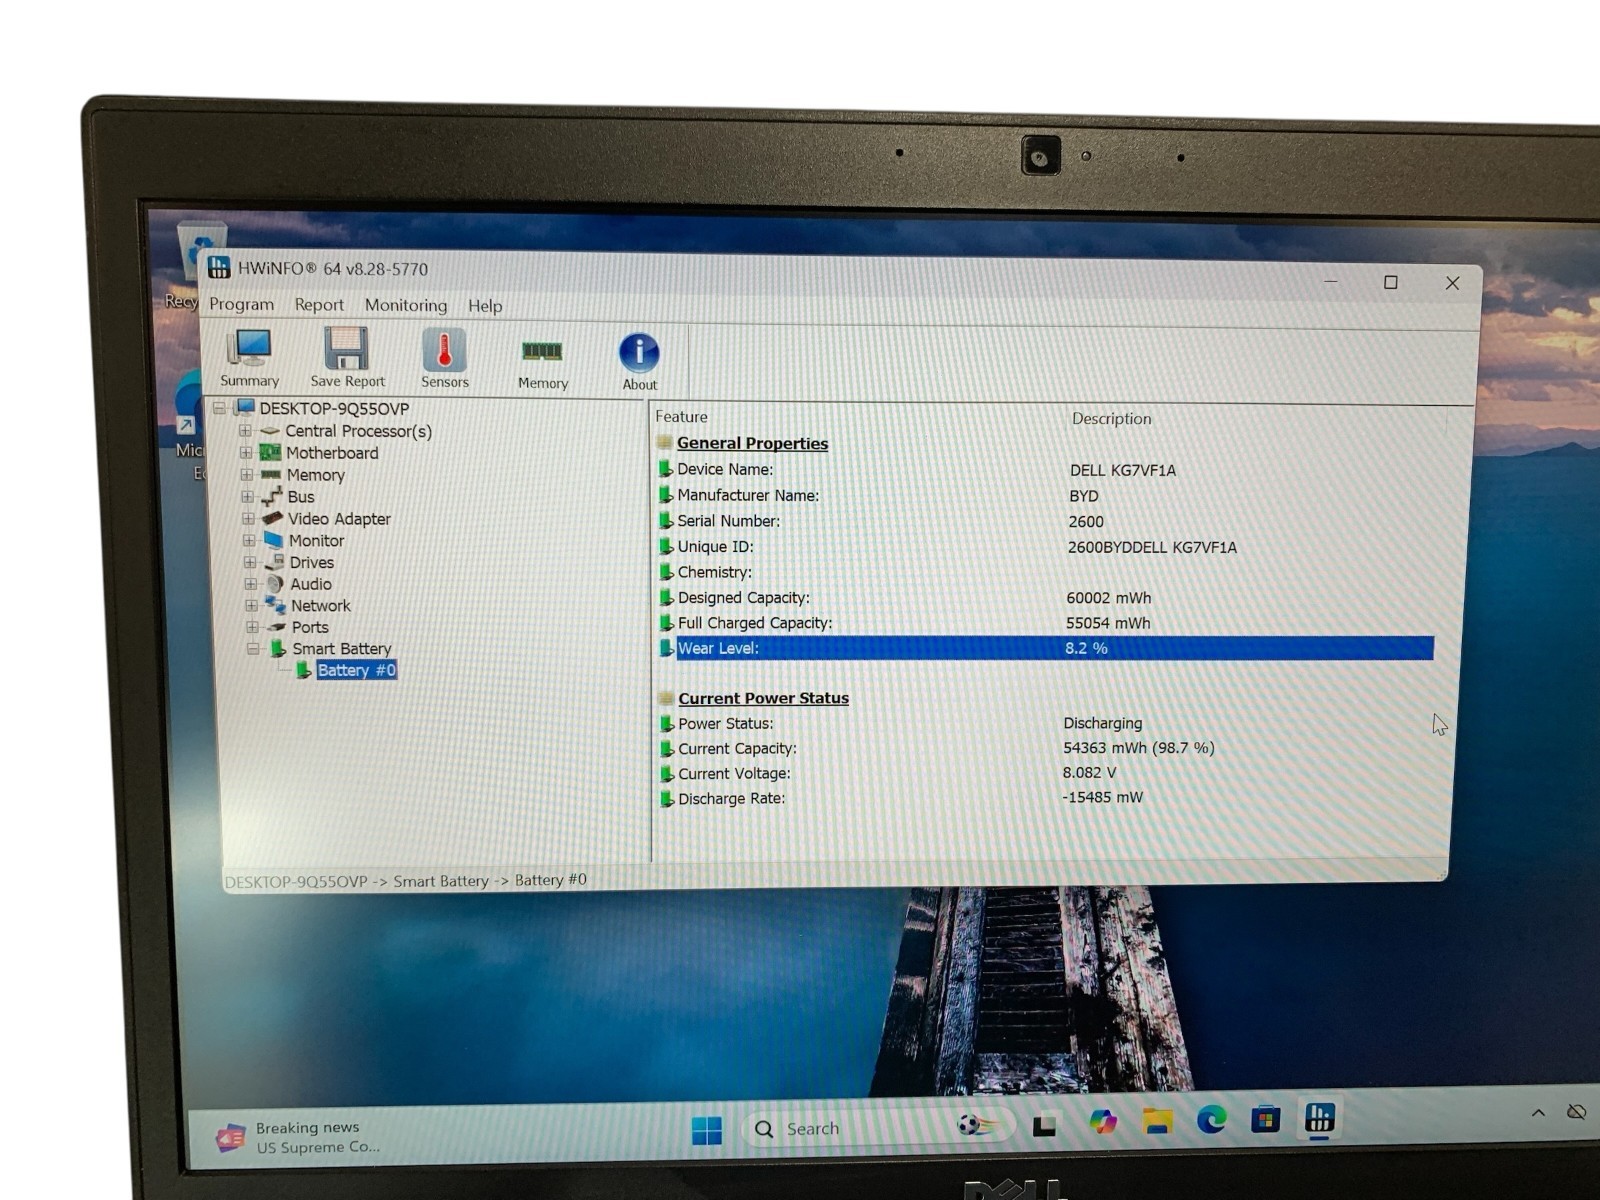This screenshot has height=1200, width=1600.
Task: Open the Breaking news widget
Action: (300, 1137)
